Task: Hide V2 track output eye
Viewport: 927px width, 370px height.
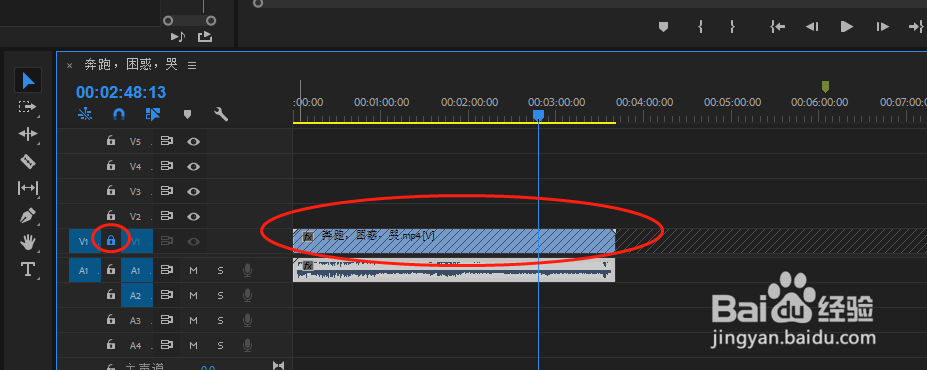Action: (193, 216)
